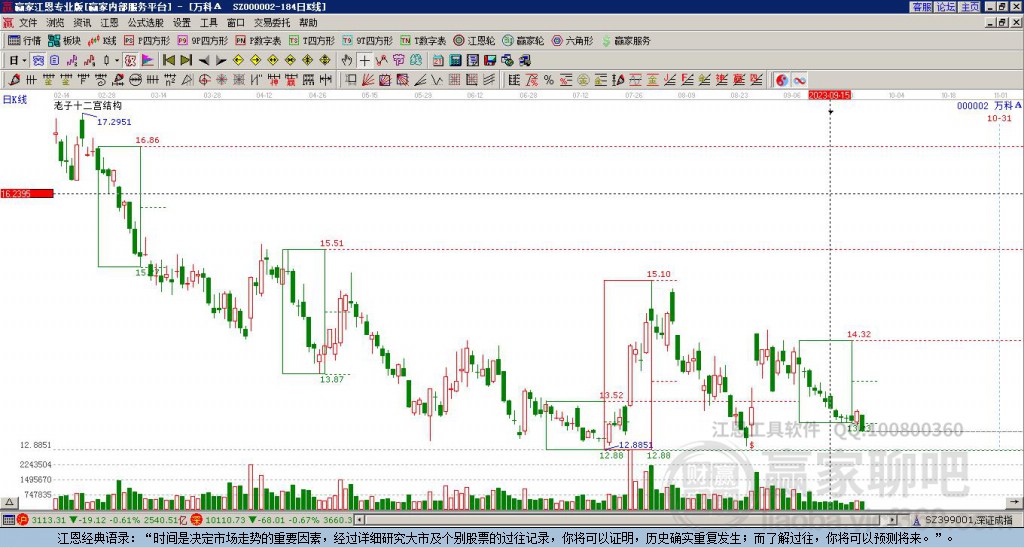Click the horizontal scrollbar right arrow
Viewport: 1024px width, 548px height.
[893, 520]
